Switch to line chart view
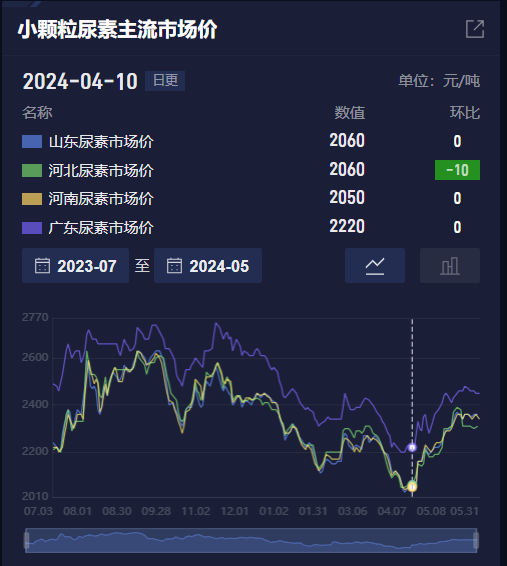Image resolution: width=507 pixels, height=566 pixels. click(375, 266)
